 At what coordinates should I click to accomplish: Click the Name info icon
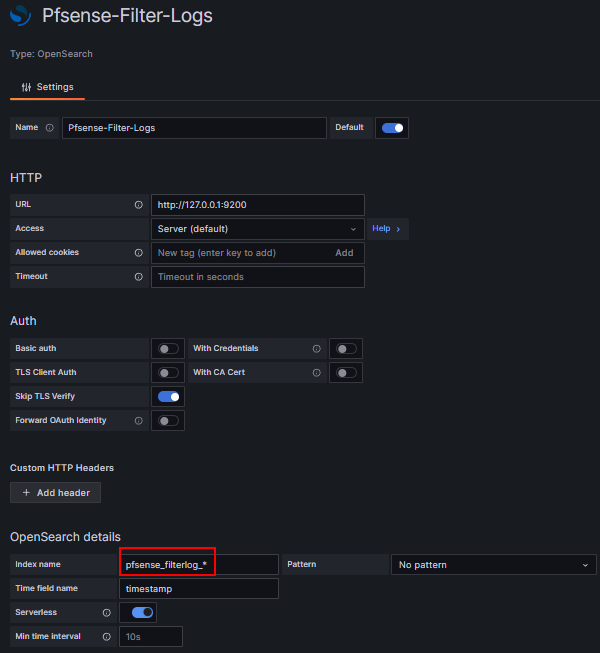pyautogui.click(x=50, y=128)
